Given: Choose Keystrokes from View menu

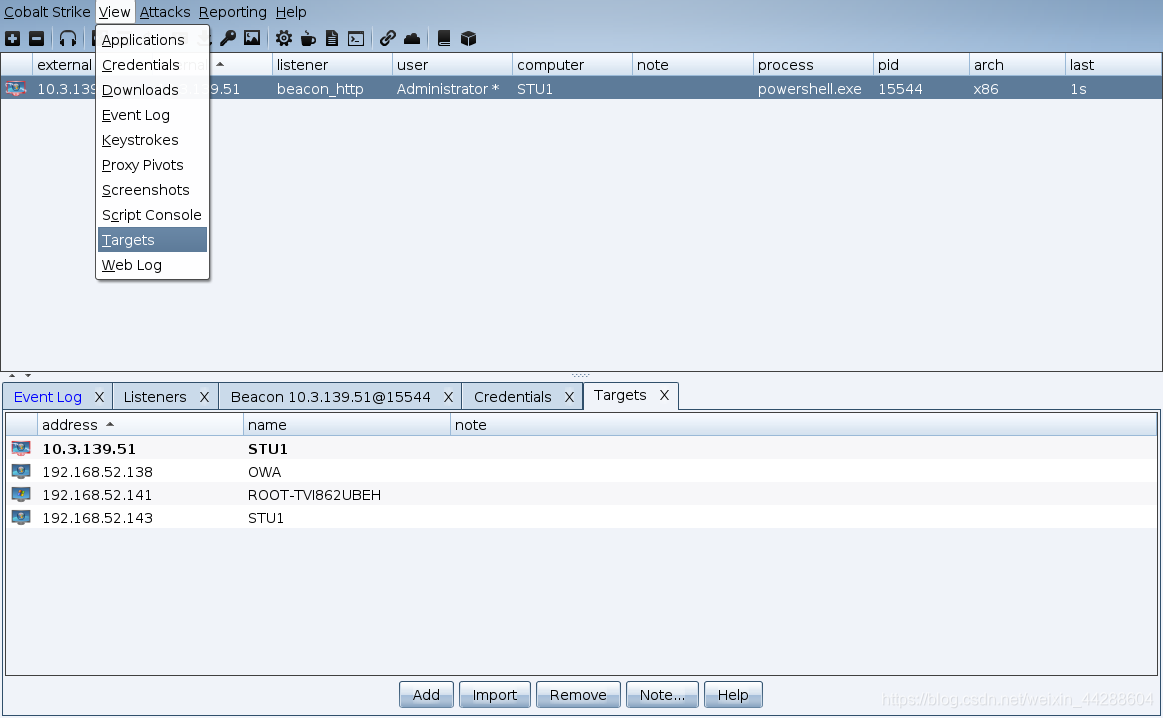Looking at the screenshot, I should pyautogui.click(x=152, y=140).
